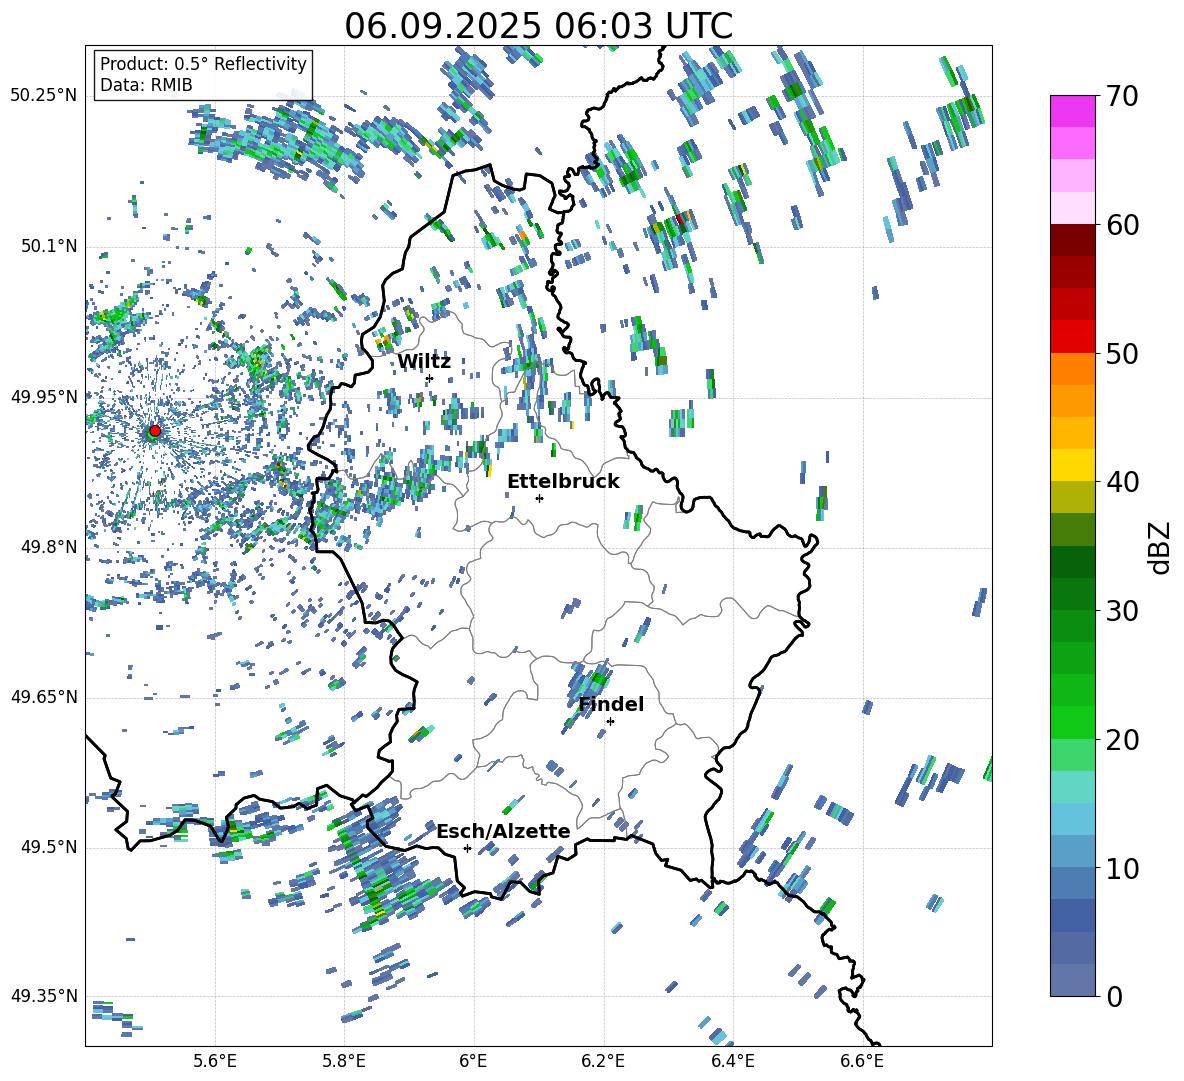The height and width of the screenshot is (1081, 1184).
Task: Click the red high-reflectivity echo northeast of Luxembourg
Action: pyautogui.click(x=680, y=220)
